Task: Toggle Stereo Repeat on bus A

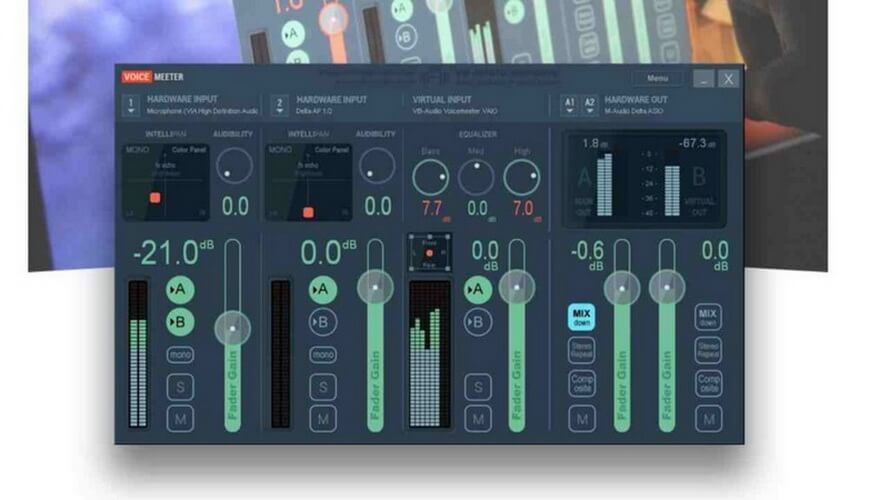Action: [x=582, y=350]
